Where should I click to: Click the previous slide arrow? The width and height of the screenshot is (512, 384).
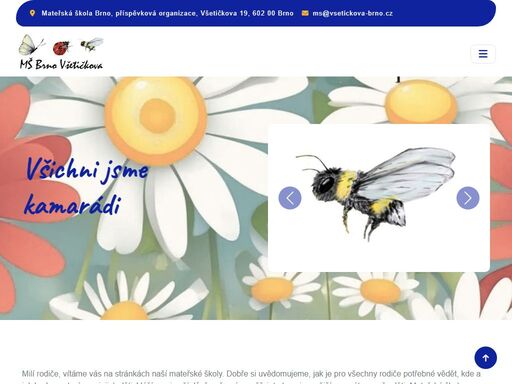tap(290, 198)
